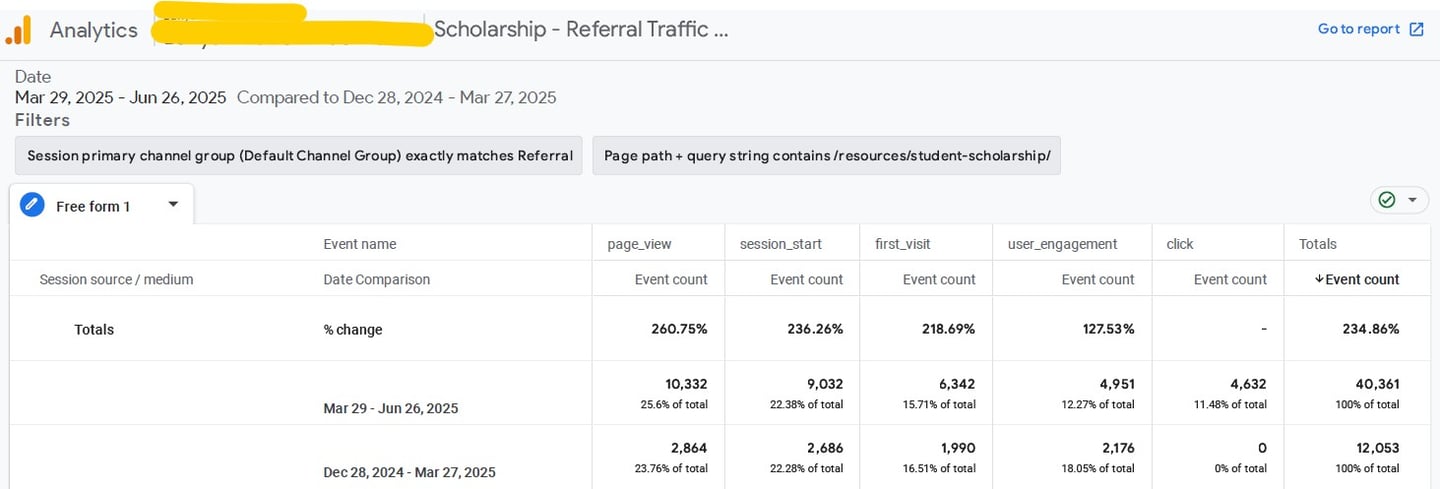Image resolution: width=1440 pixels, height=489 pixels.
Task: Click the Scholarship - Referral Traffic title
Action: point(581,29)
